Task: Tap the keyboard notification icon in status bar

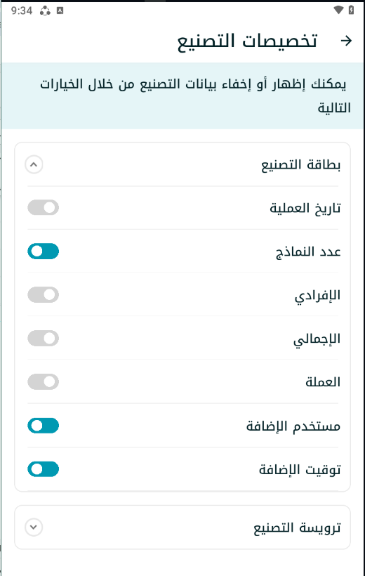Action: click(60, 11)
